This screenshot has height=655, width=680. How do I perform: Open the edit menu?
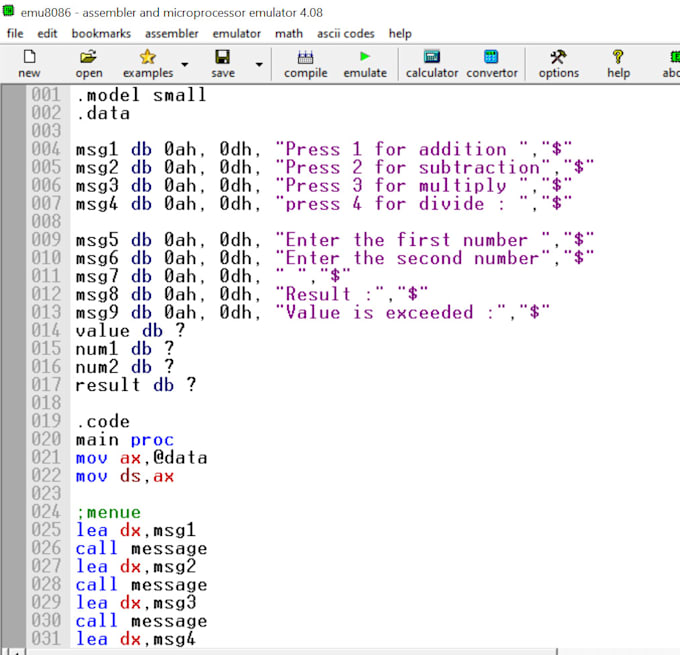click(x=47, y=33)
